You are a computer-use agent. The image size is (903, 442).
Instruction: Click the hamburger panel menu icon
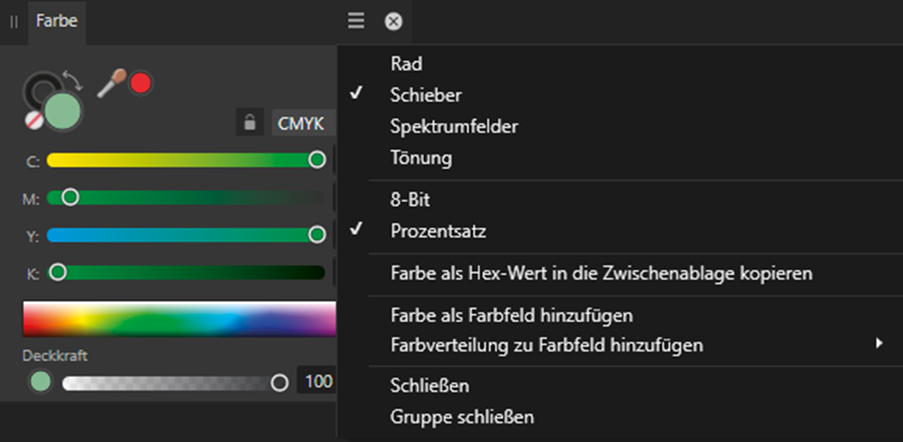(x=356, y=21)
